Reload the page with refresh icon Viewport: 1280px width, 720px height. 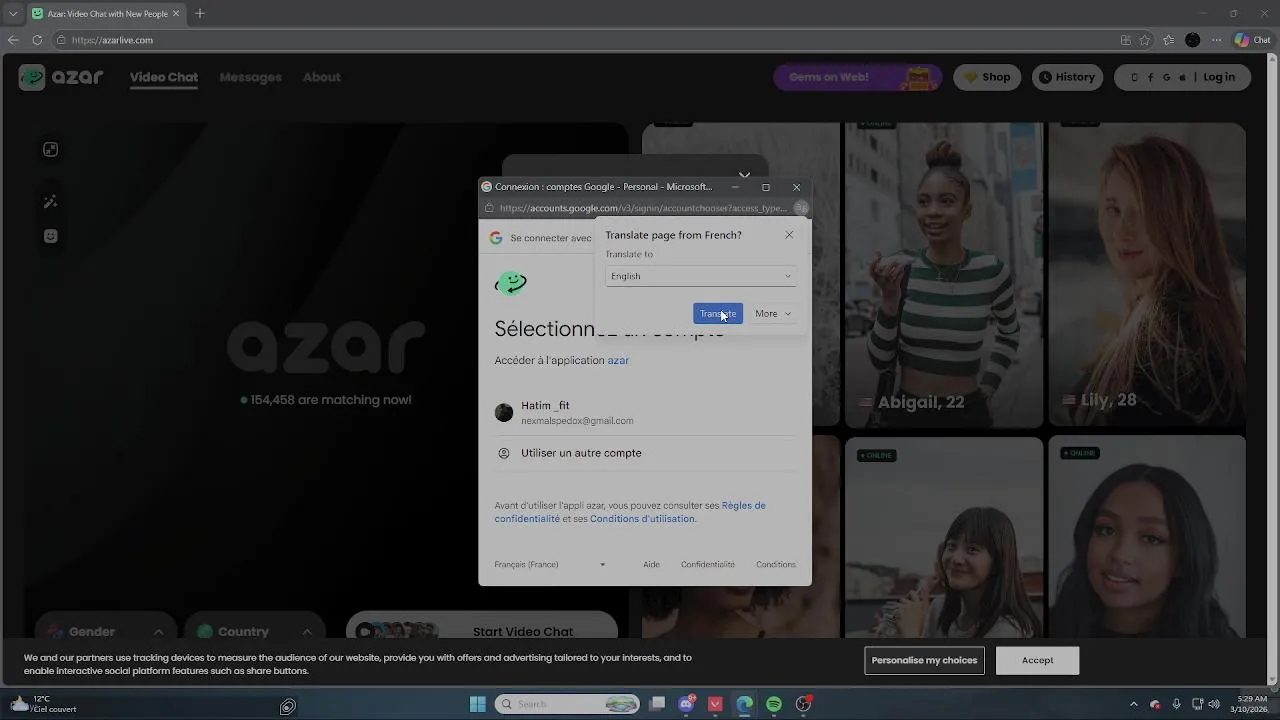coord(37,40)
